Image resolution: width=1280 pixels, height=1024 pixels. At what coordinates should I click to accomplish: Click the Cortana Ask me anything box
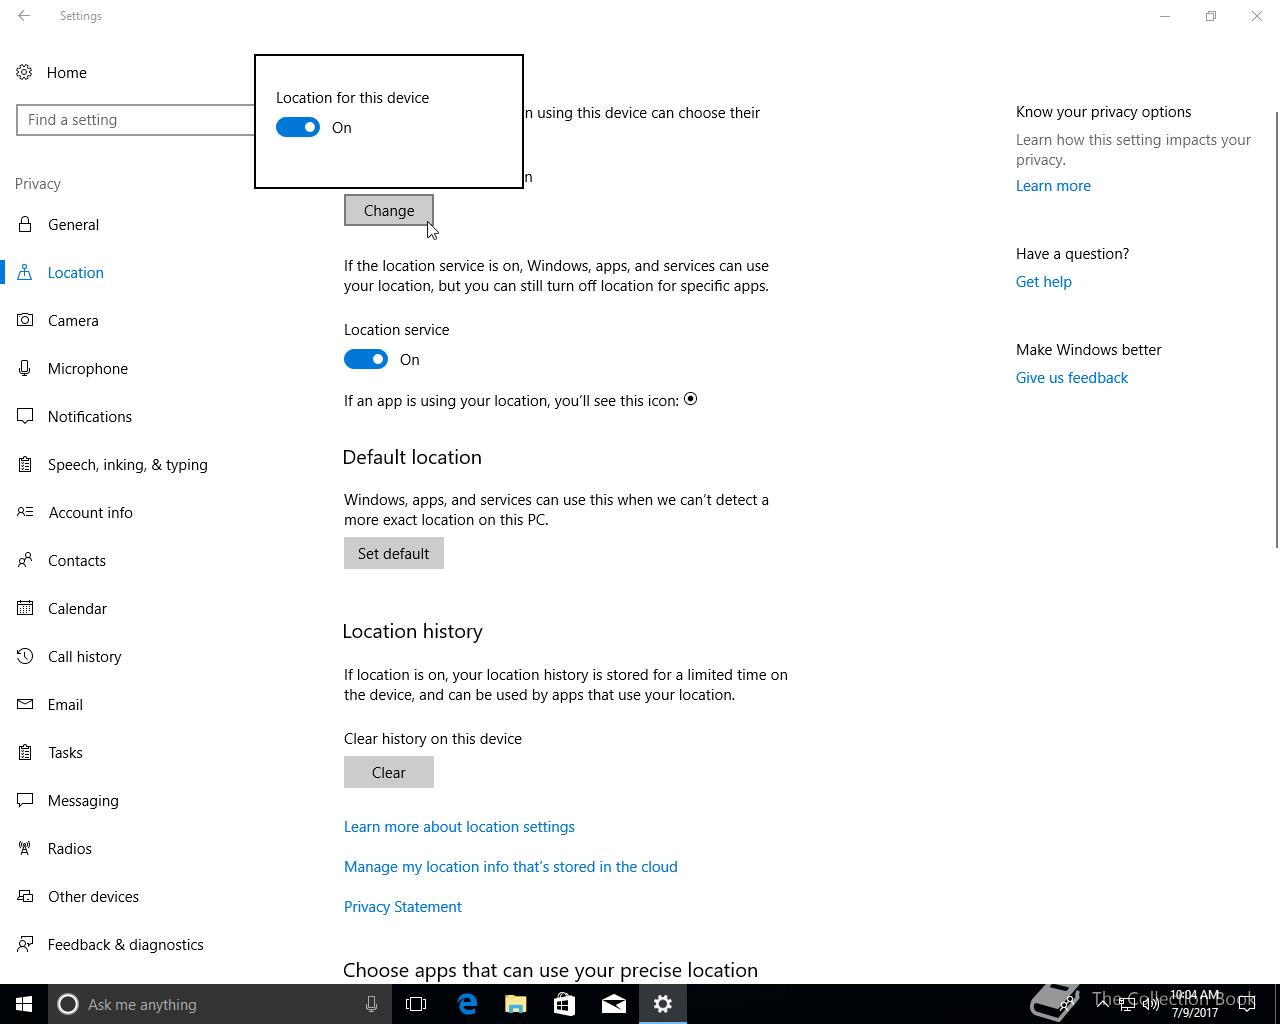pyautogui.click(x=220, y=1004)
